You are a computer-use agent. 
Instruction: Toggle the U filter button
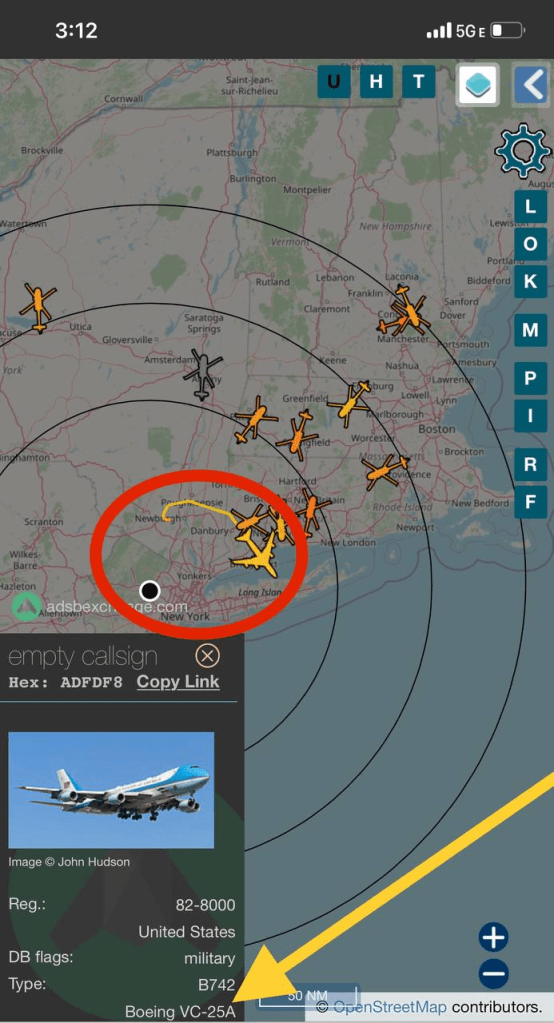(x=333, y=82)
